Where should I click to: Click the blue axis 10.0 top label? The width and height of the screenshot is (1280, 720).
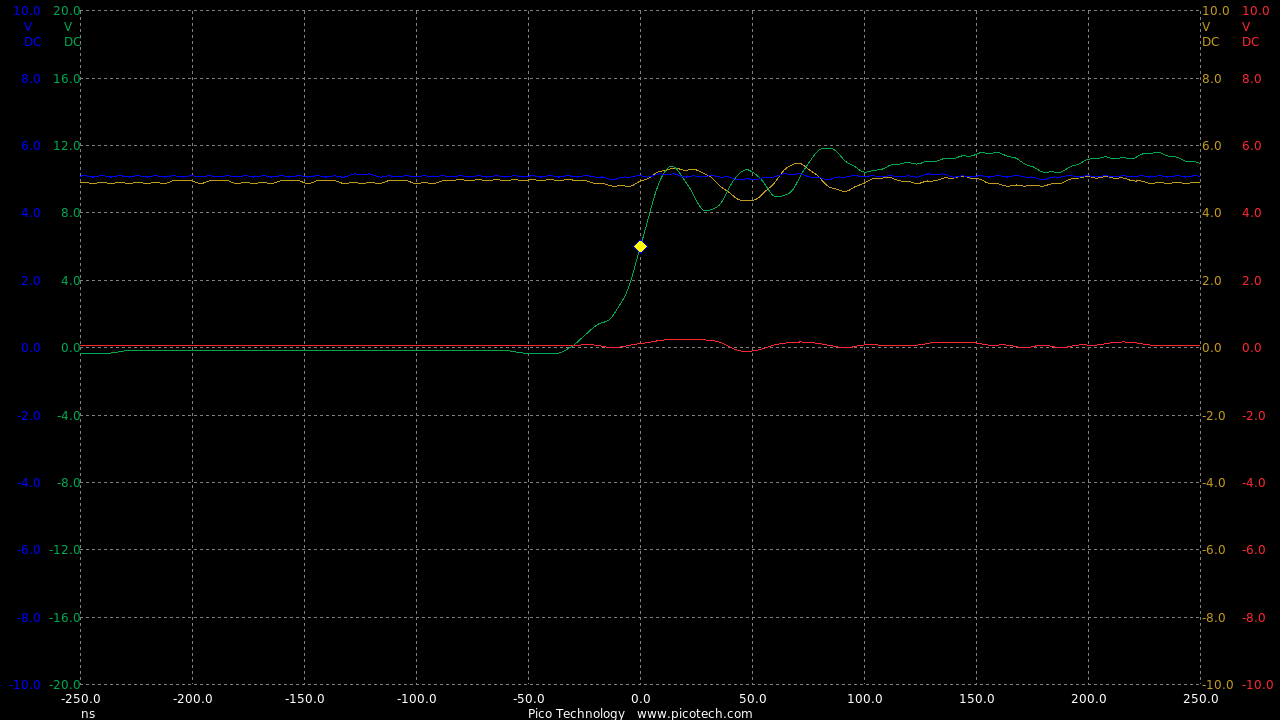click(x=27, y=11)
